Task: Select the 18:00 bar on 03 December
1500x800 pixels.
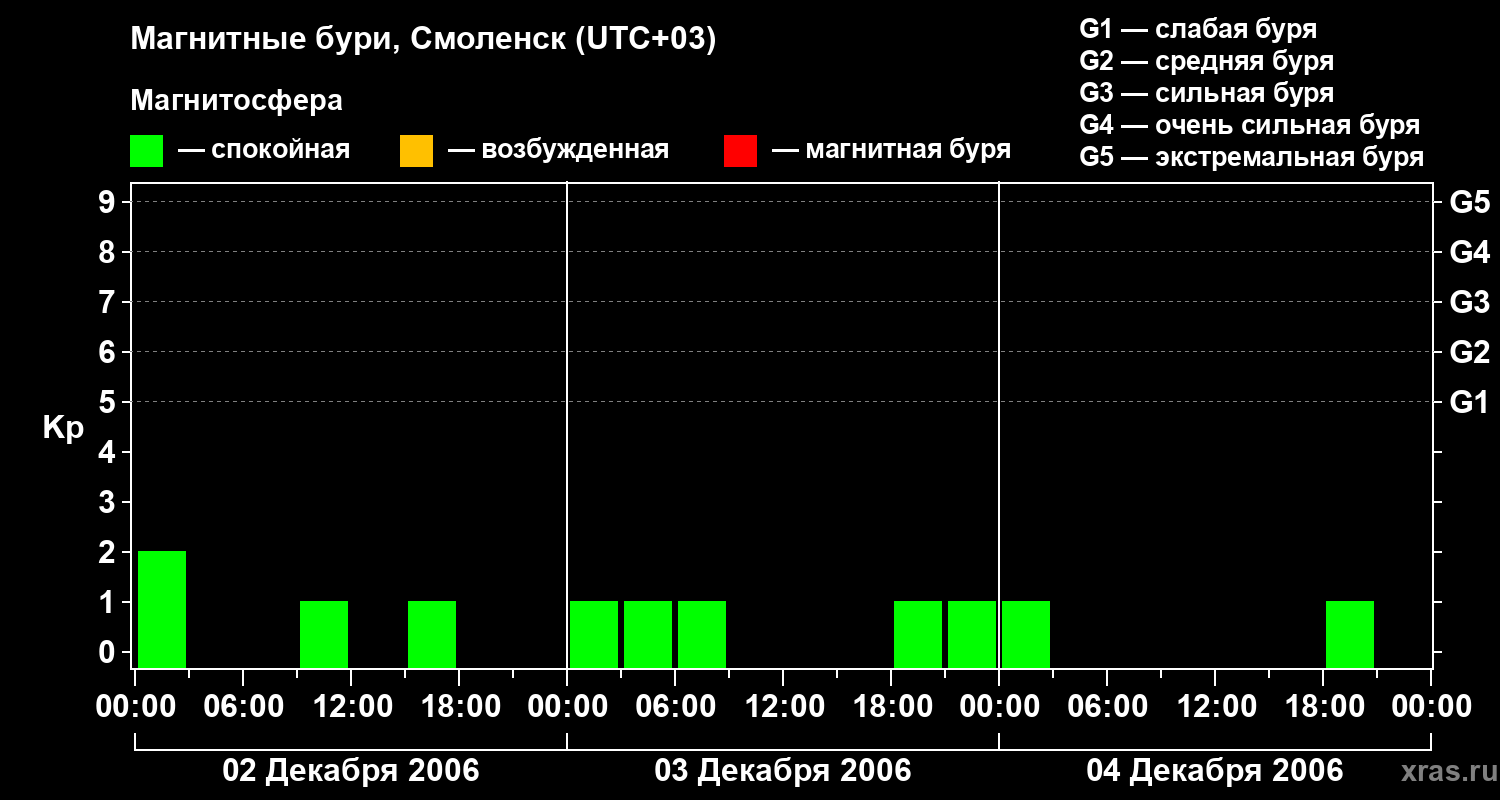Action: (x=918, y=634)
